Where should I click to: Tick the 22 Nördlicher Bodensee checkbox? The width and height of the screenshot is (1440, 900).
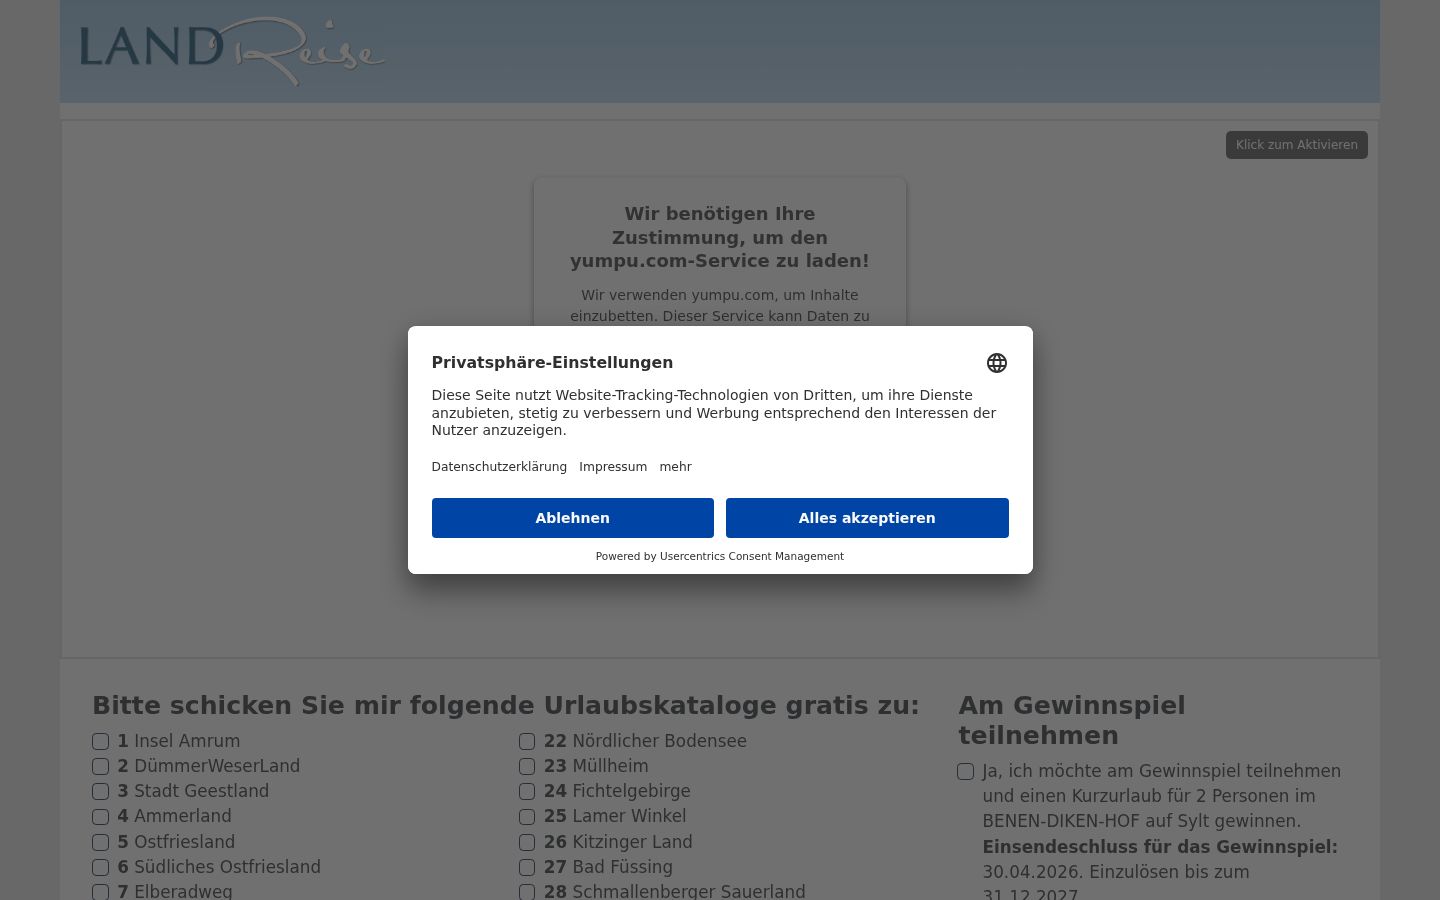coord(527,741)
